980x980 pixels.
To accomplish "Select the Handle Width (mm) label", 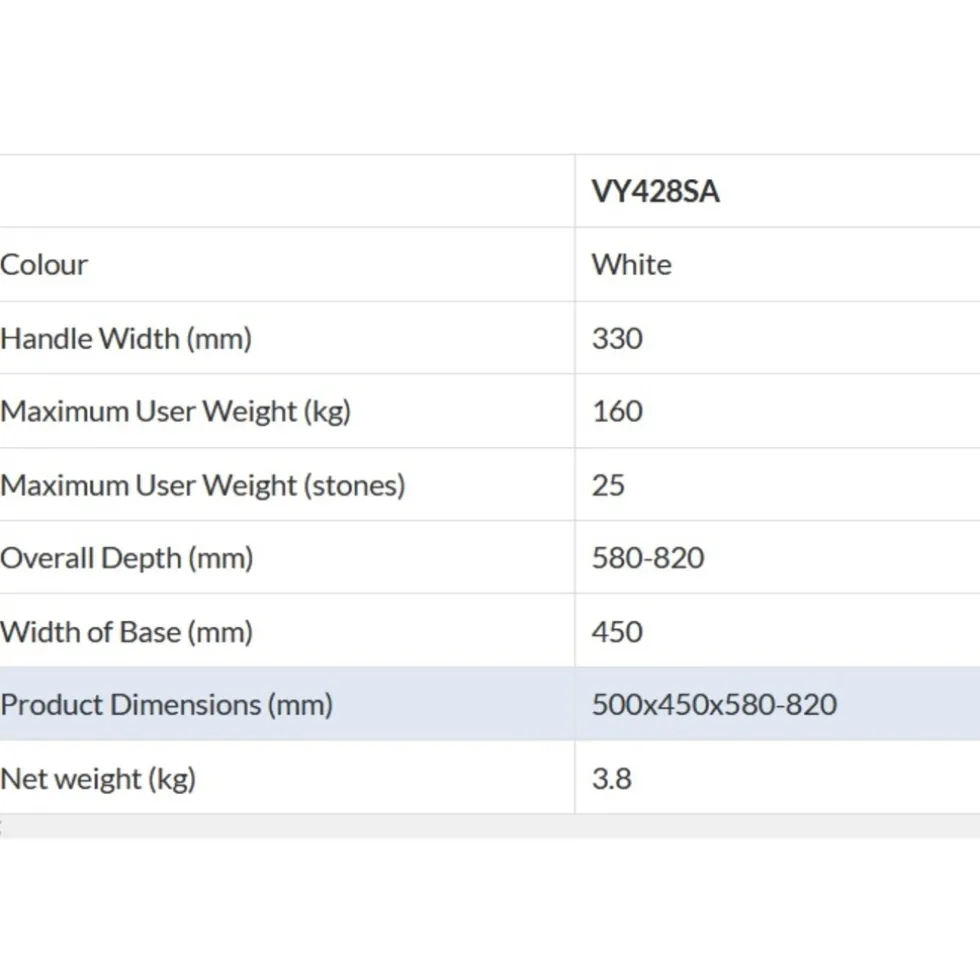I will (x=126, y=338).
